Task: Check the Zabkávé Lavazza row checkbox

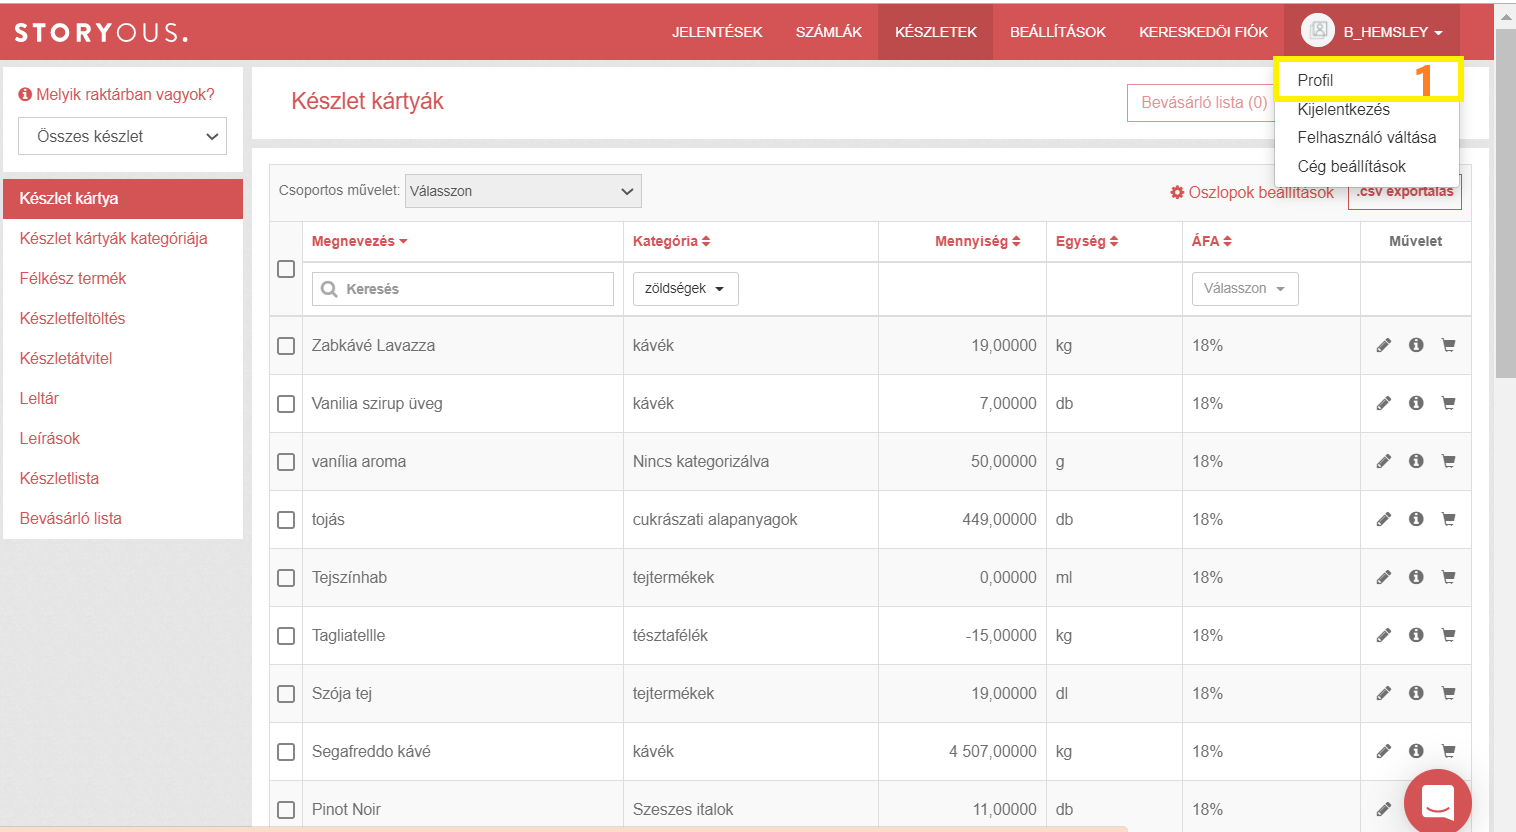Action: pos(286,346)
